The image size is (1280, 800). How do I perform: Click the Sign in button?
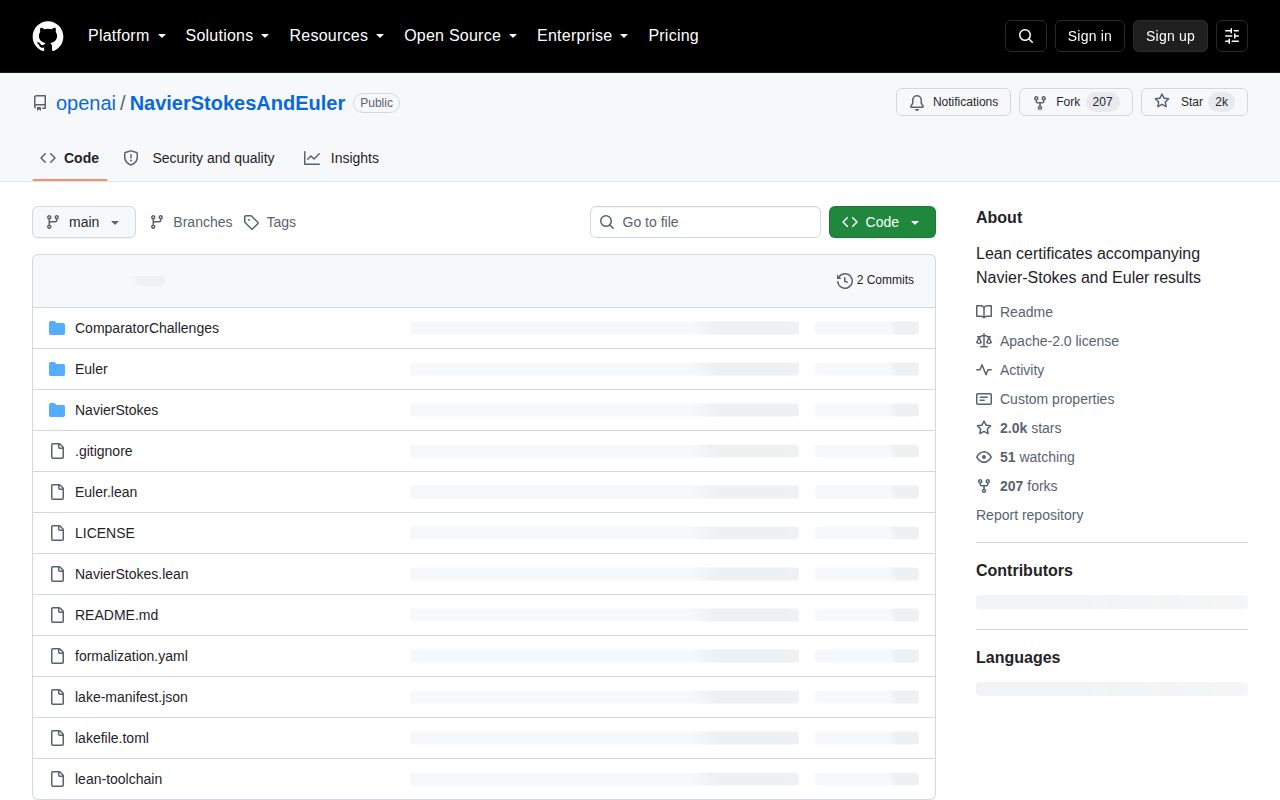[x=1089, y=36]
